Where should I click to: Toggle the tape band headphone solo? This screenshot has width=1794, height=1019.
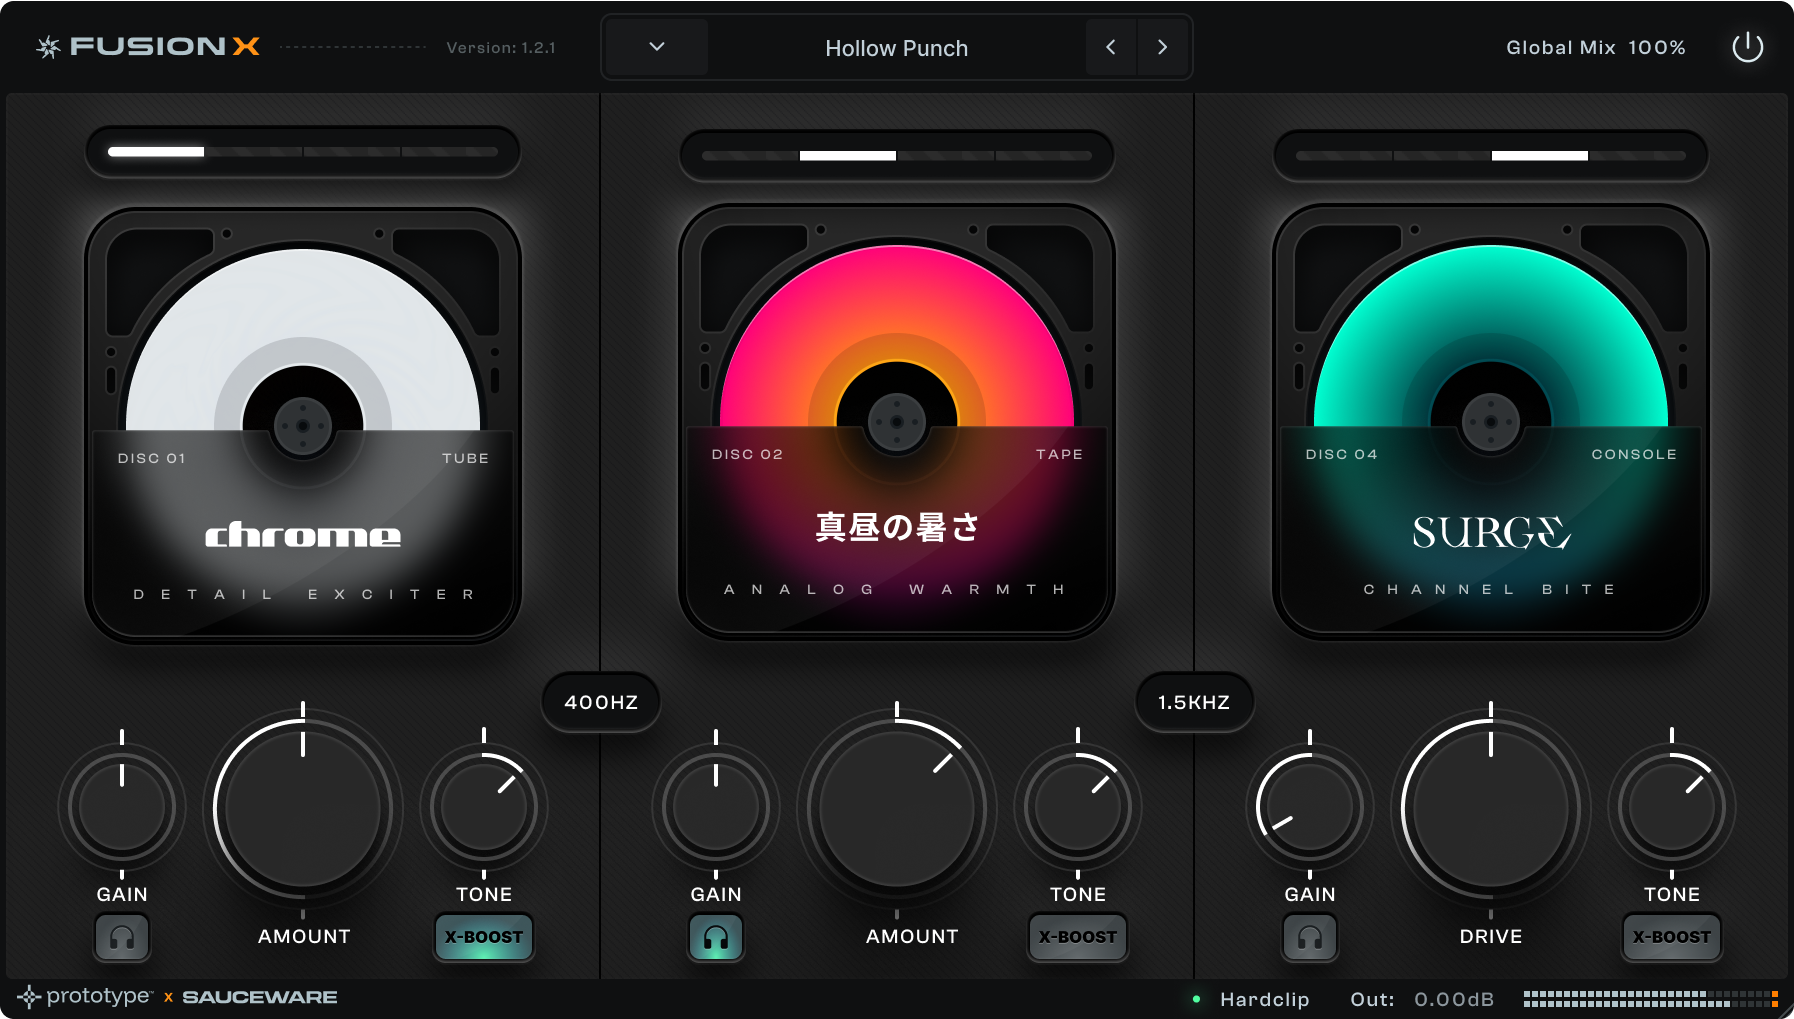pos(716,938)
